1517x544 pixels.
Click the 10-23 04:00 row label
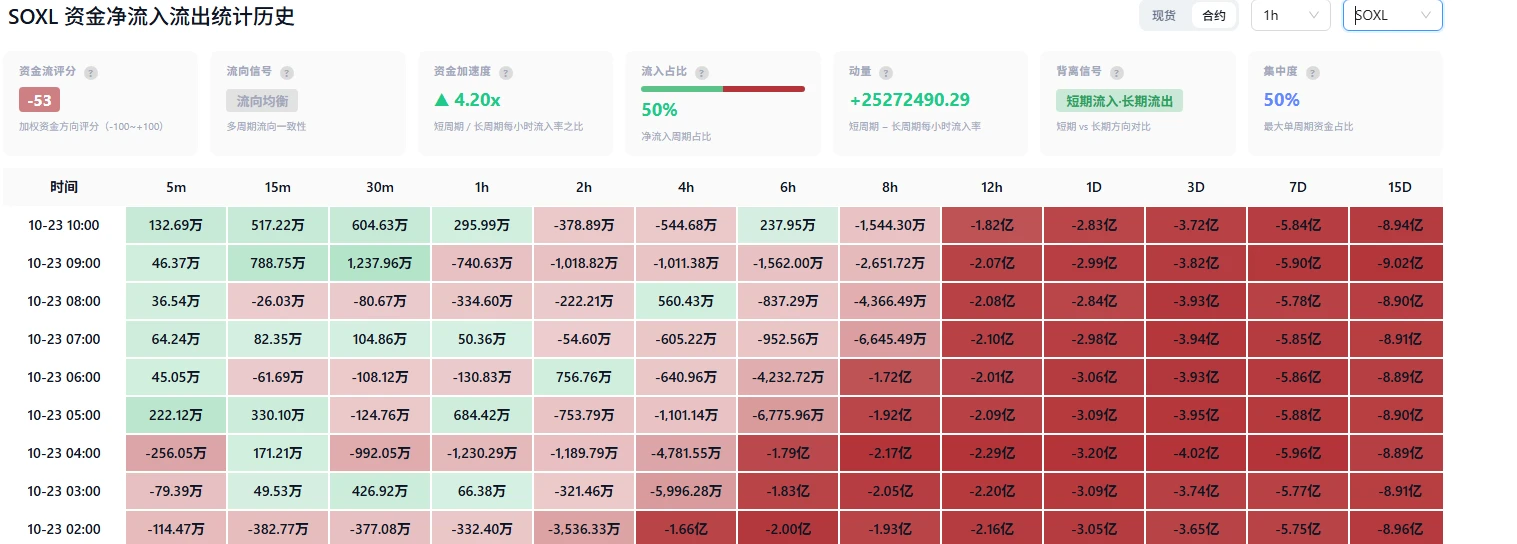click(x=64, y=453)
